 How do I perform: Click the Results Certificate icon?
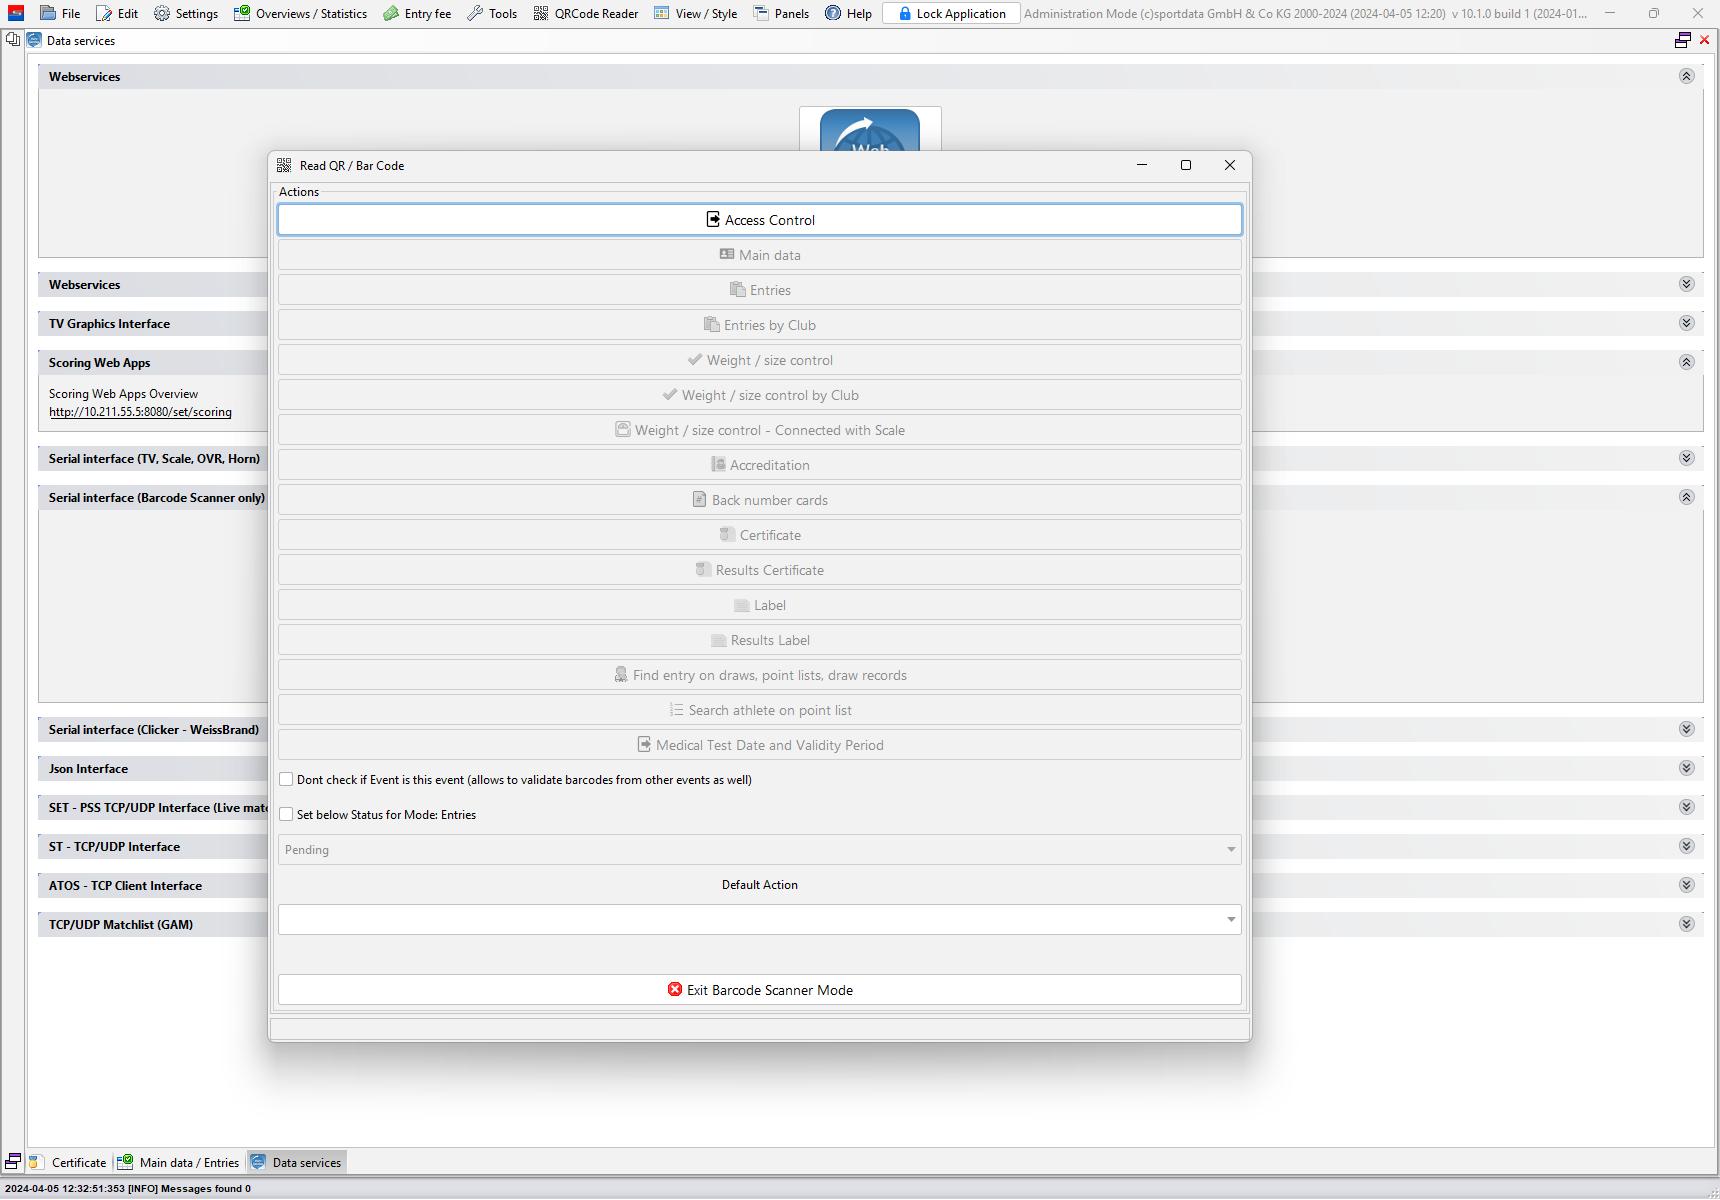(703, 569)
